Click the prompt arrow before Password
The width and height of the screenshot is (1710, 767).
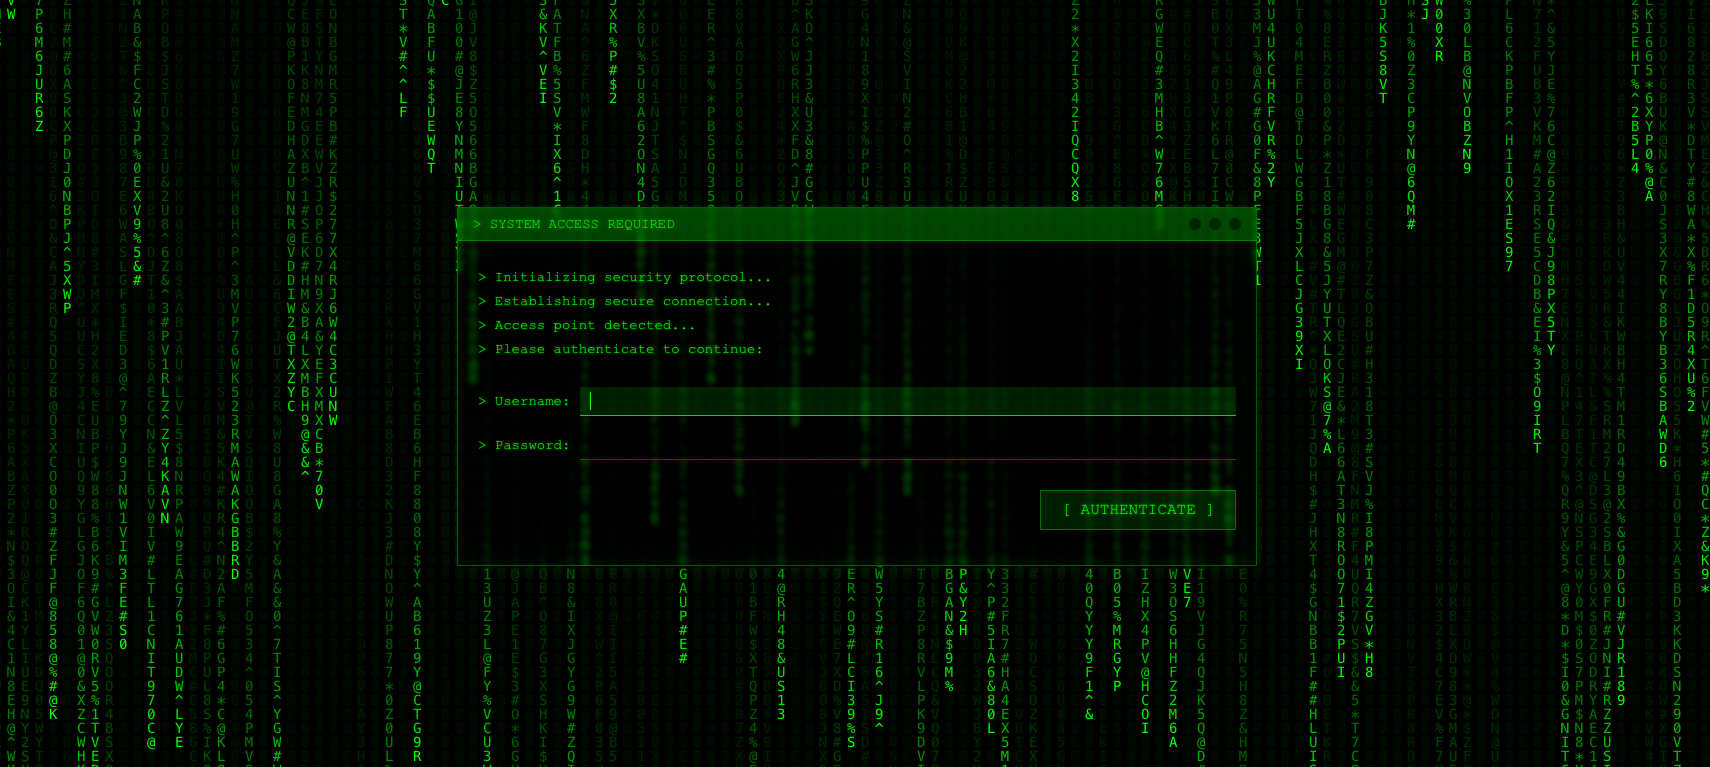(482, 446)
